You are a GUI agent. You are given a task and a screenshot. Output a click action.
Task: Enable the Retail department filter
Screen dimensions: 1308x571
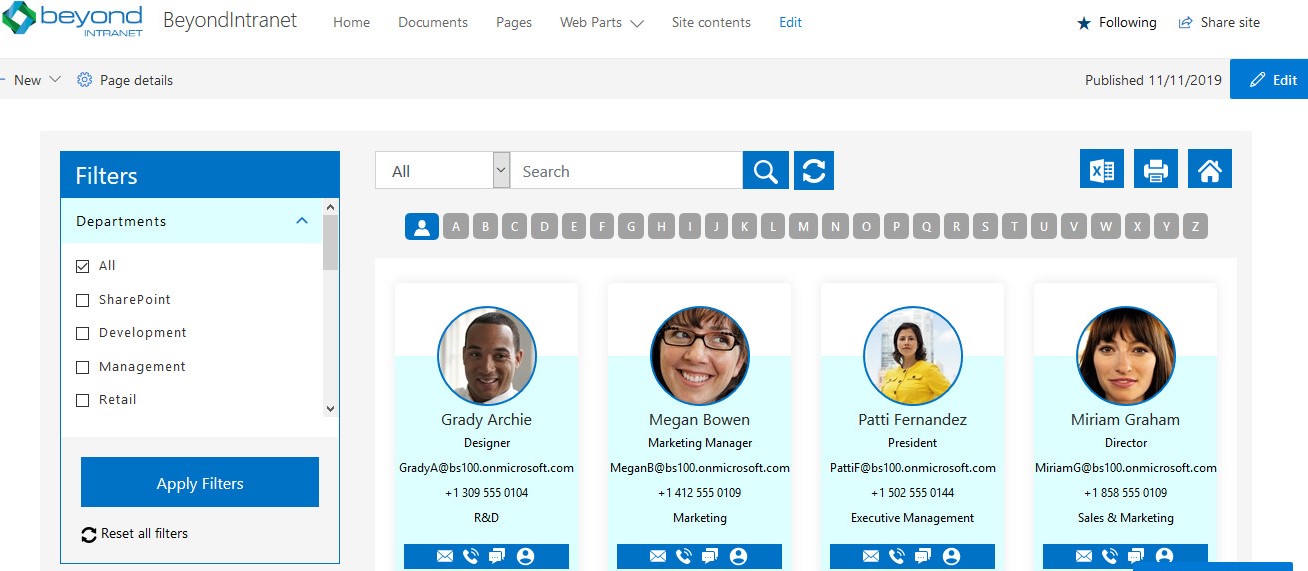(x=83, y=400)
